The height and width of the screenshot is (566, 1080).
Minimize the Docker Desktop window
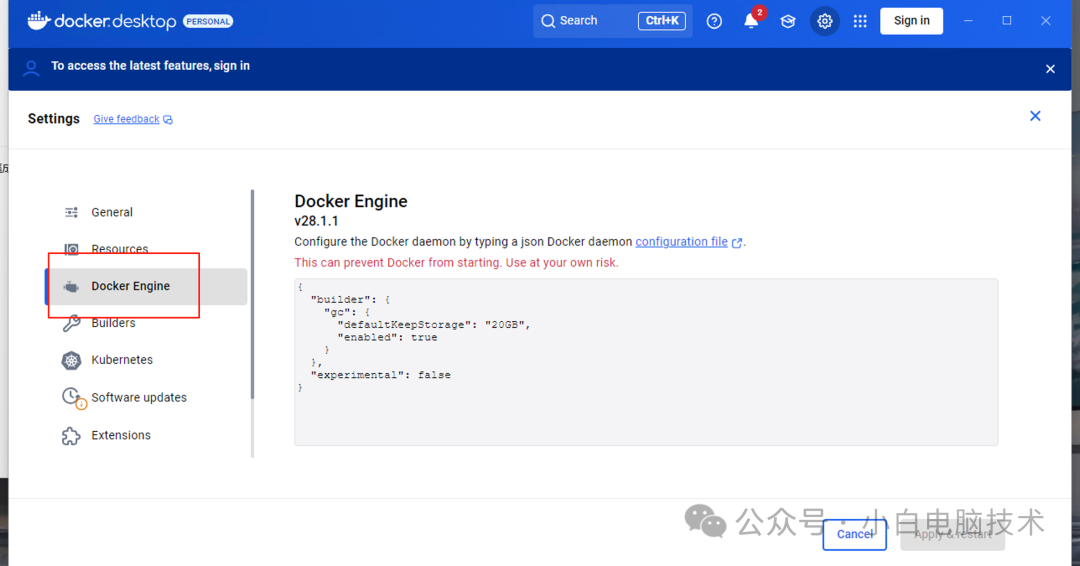click(968, 21)
